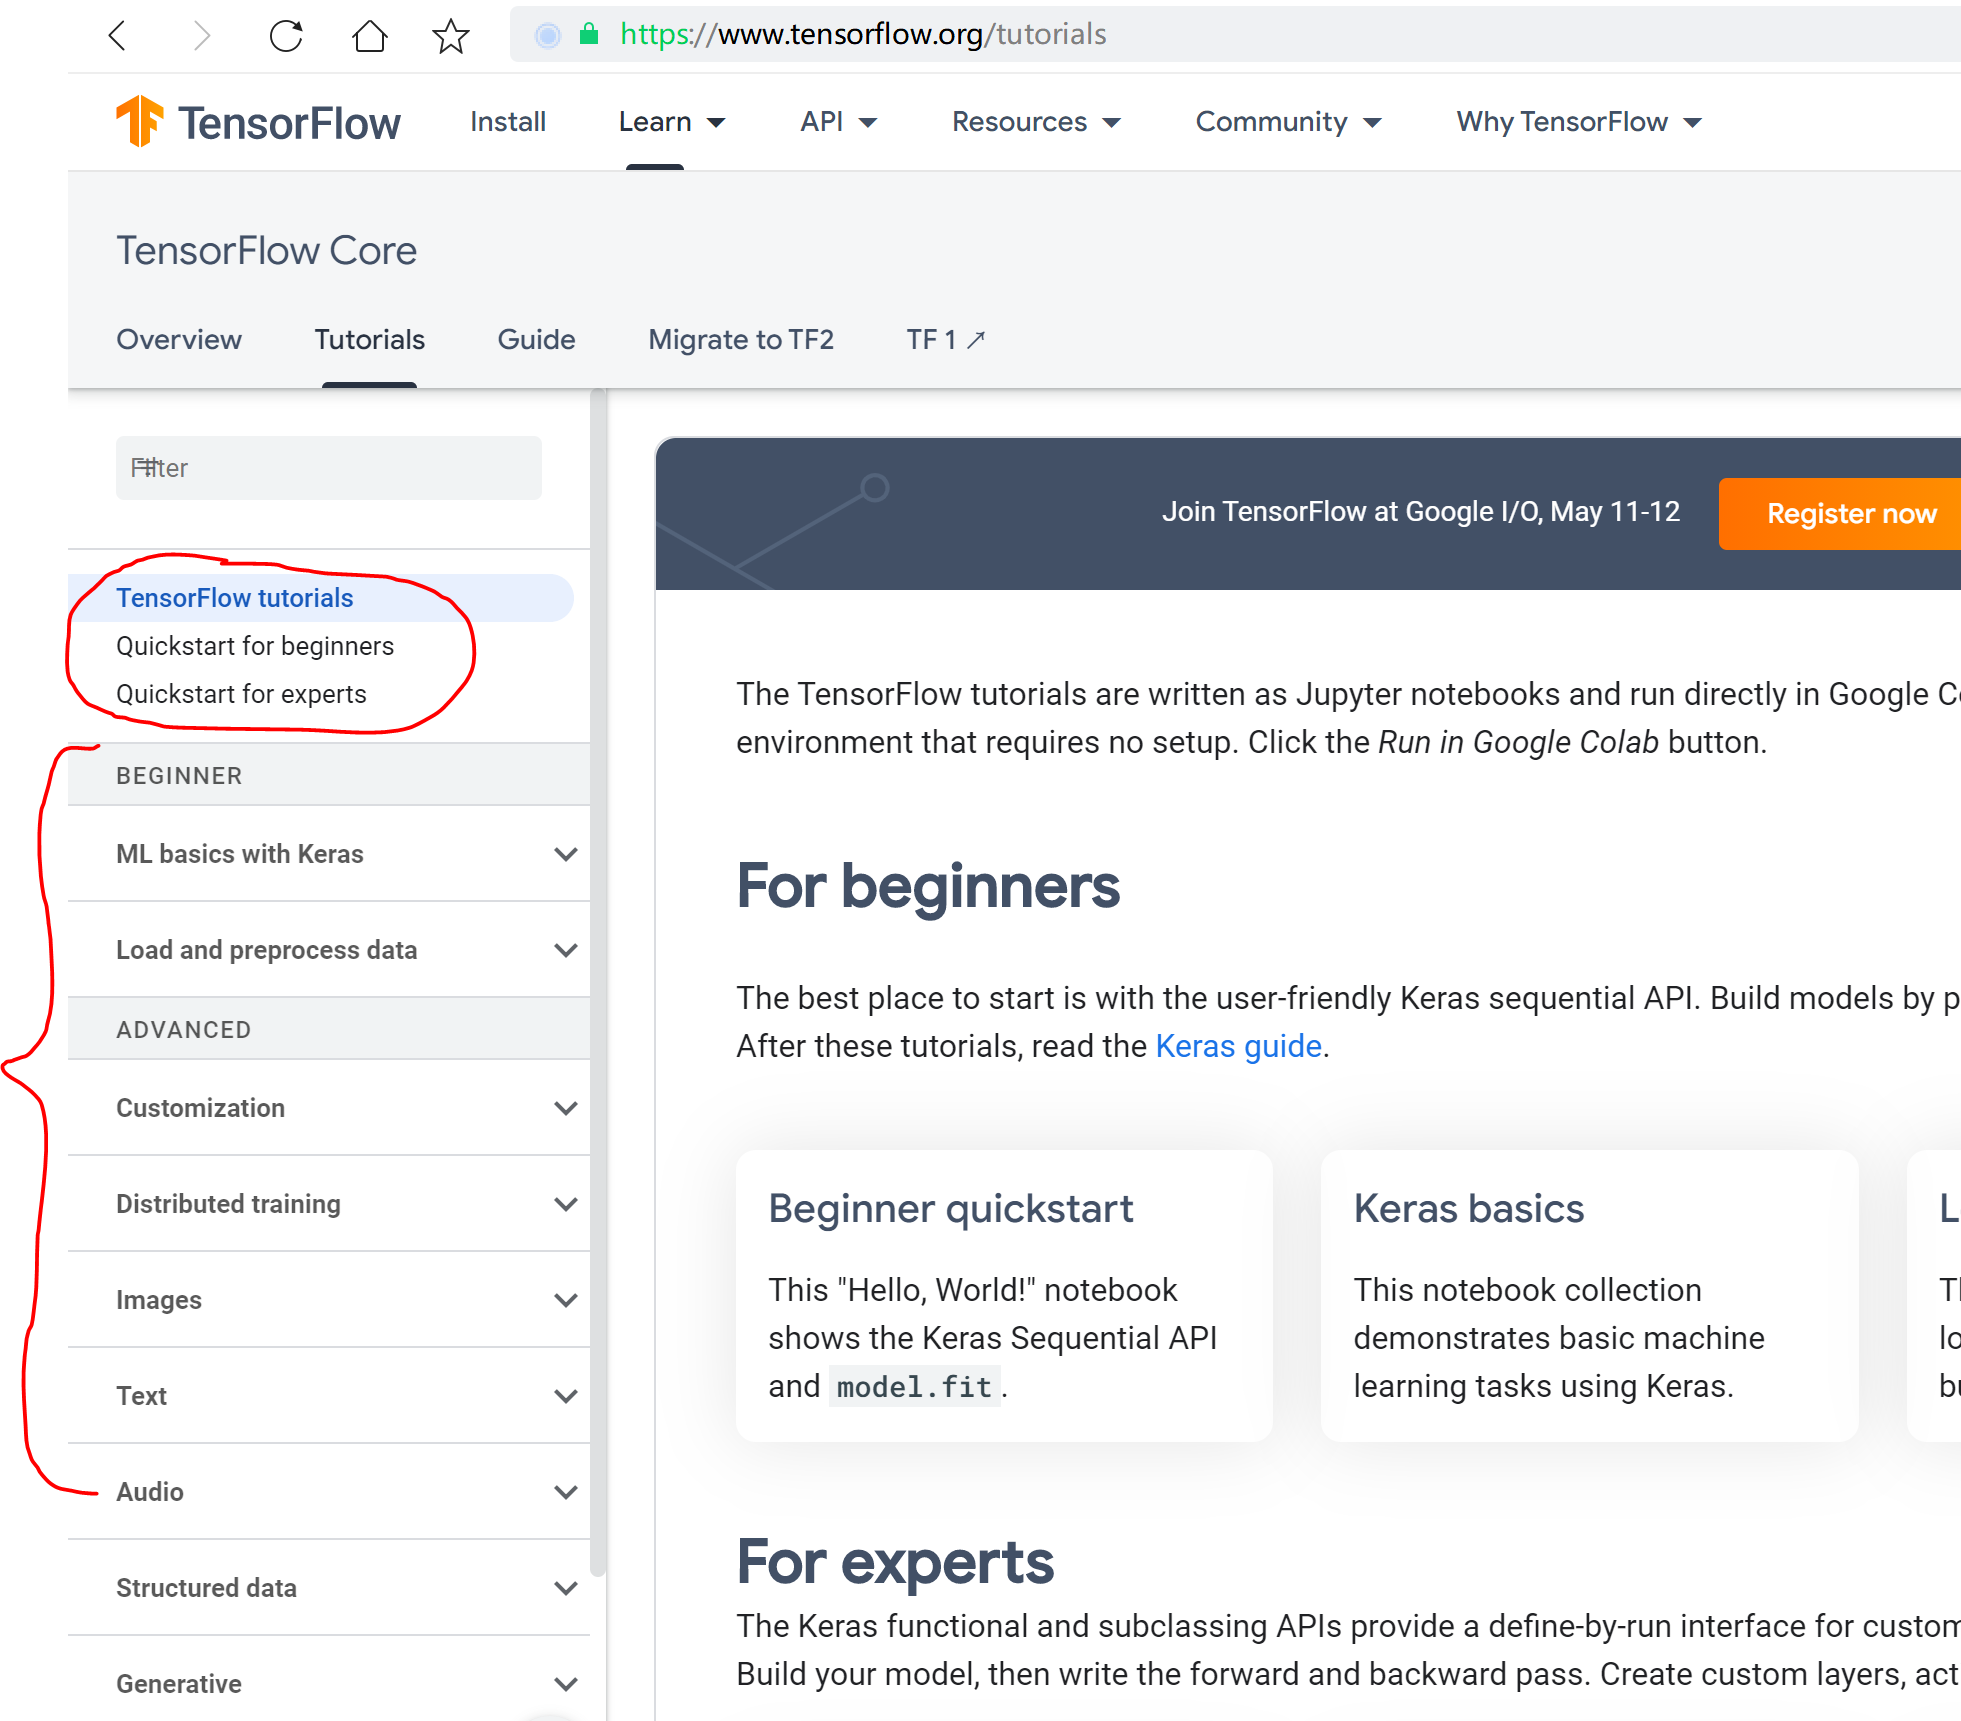Expand Load and preprocess data section

click(329, 950)
